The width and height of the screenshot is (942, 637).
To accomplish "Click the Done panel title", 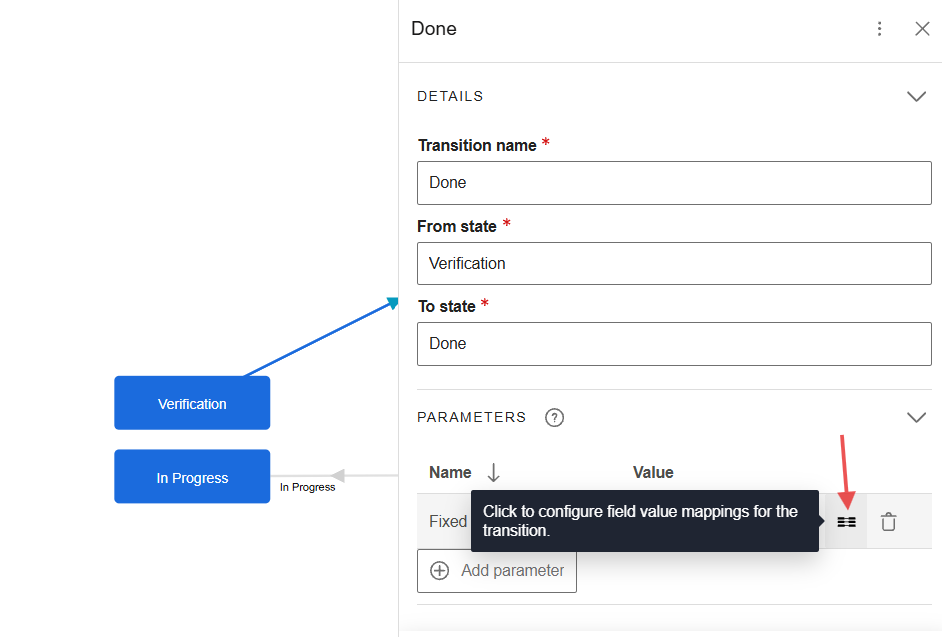I will 434,29.
